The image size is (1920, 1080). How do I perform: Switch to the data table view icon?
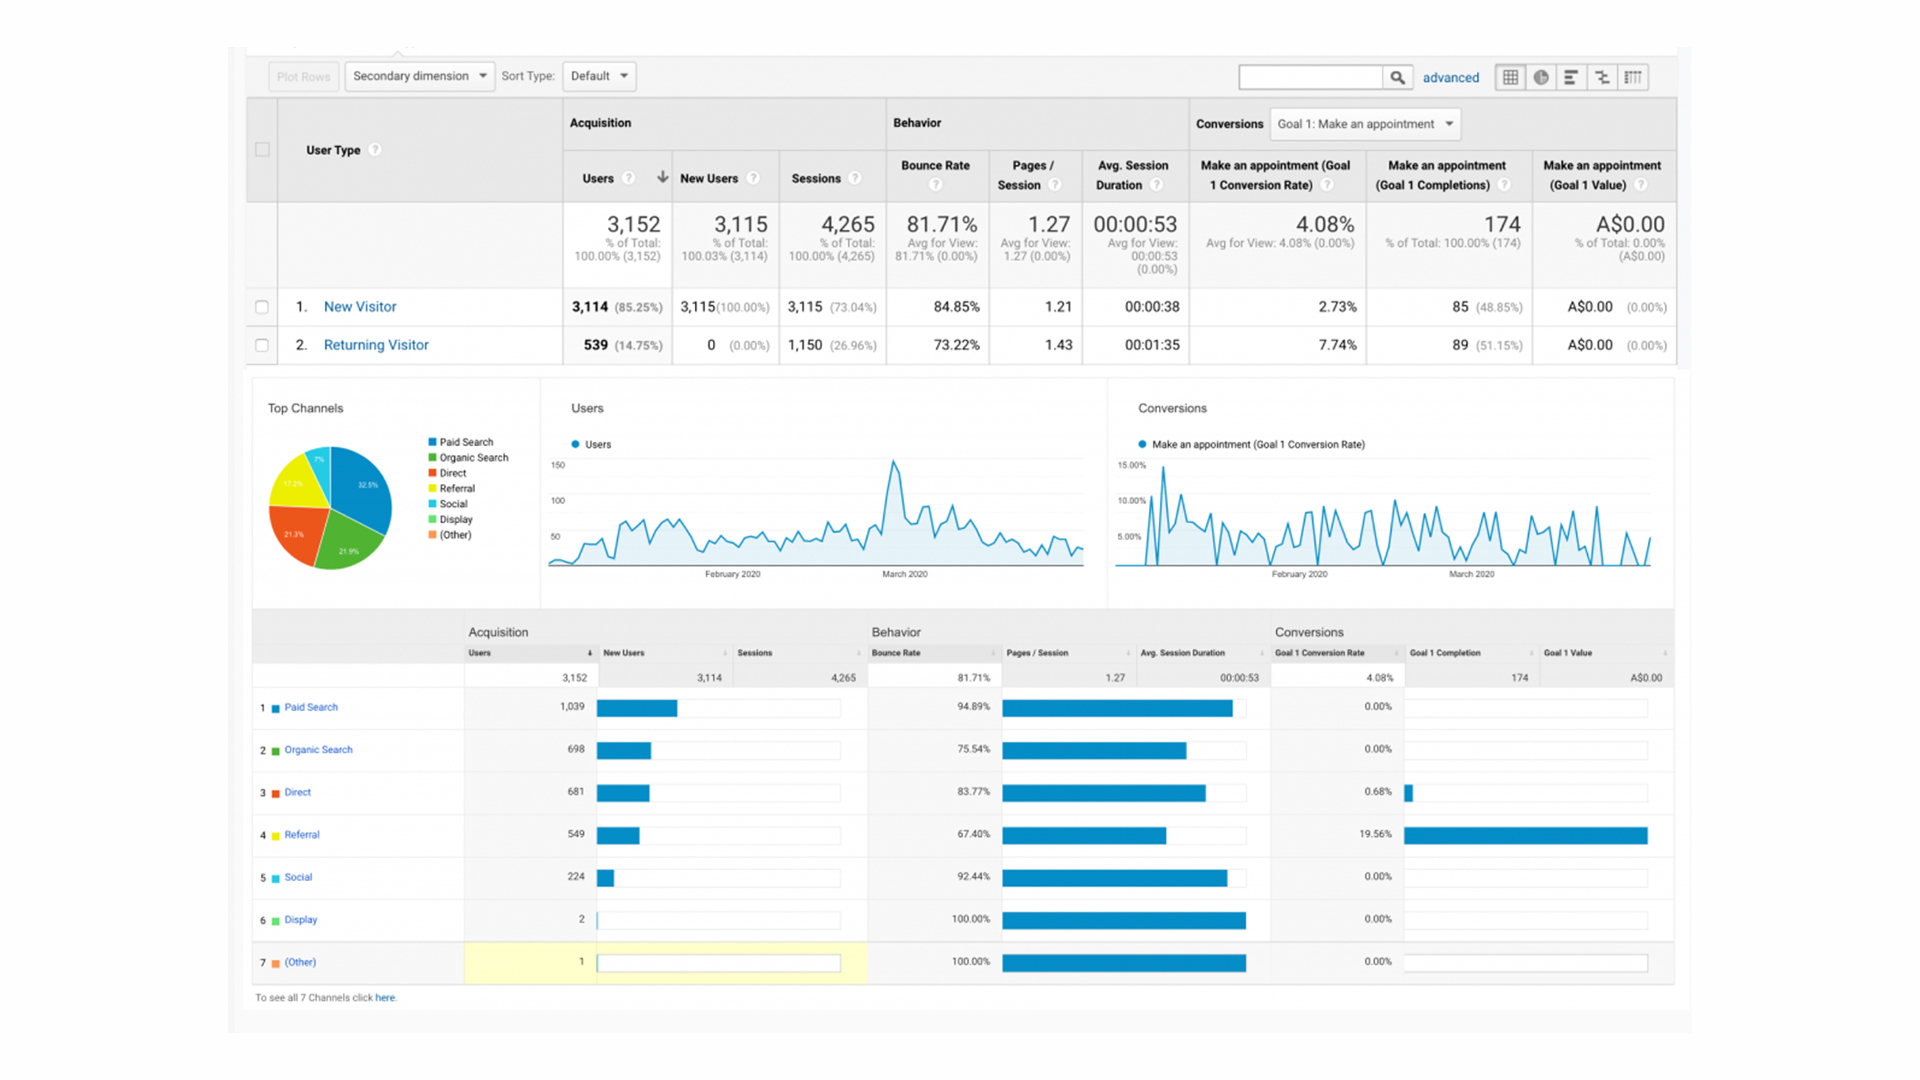1510,77
